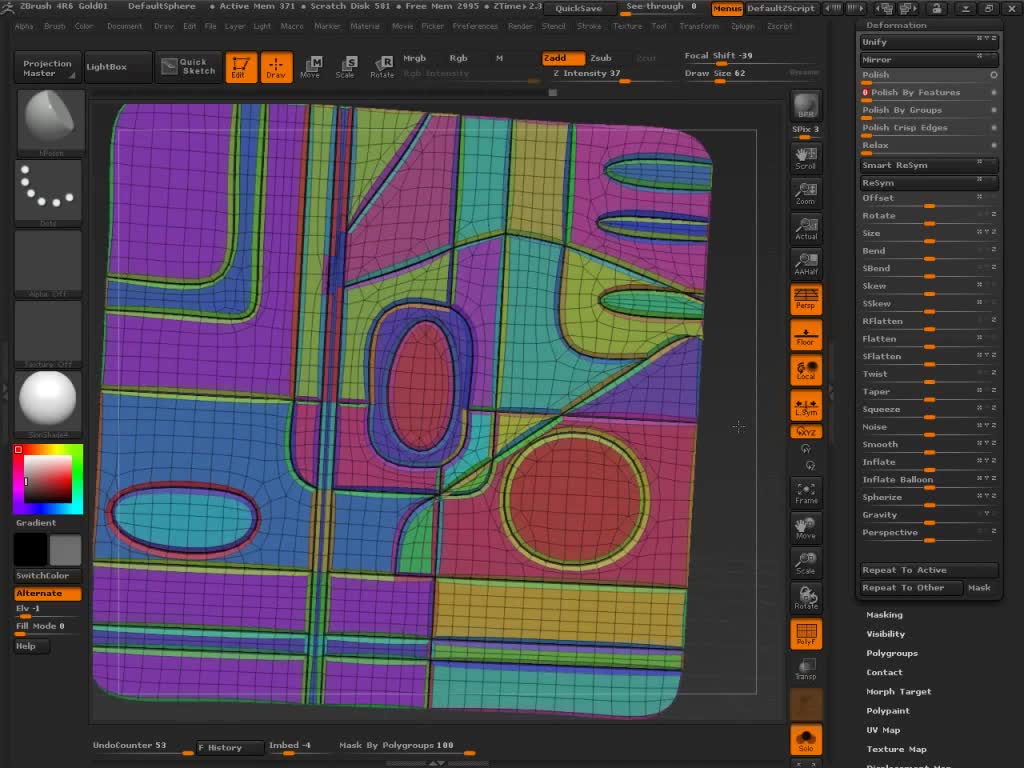Image resolution: width=1024 pixels, height=768 pixels.
Task: Expand the Texture Map subpalette
Action: coord(896,749)
